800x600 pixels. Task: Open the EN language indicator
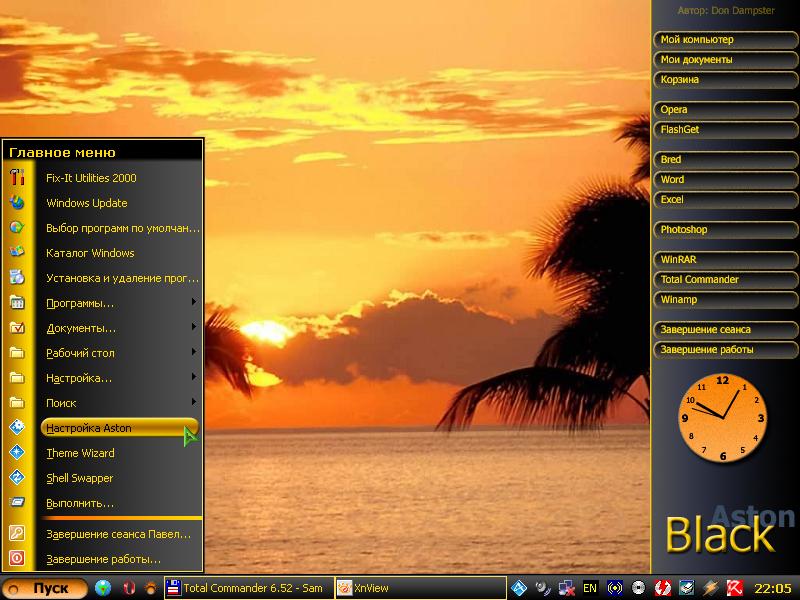[590, 588]
